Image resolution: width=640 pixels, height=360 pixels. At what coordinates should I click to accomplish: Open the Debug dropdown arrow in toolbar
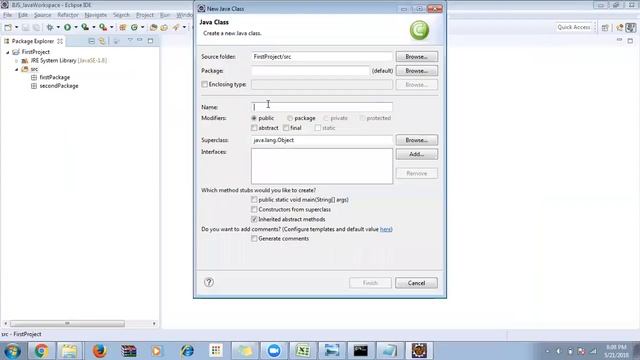(x=58, y=27)
